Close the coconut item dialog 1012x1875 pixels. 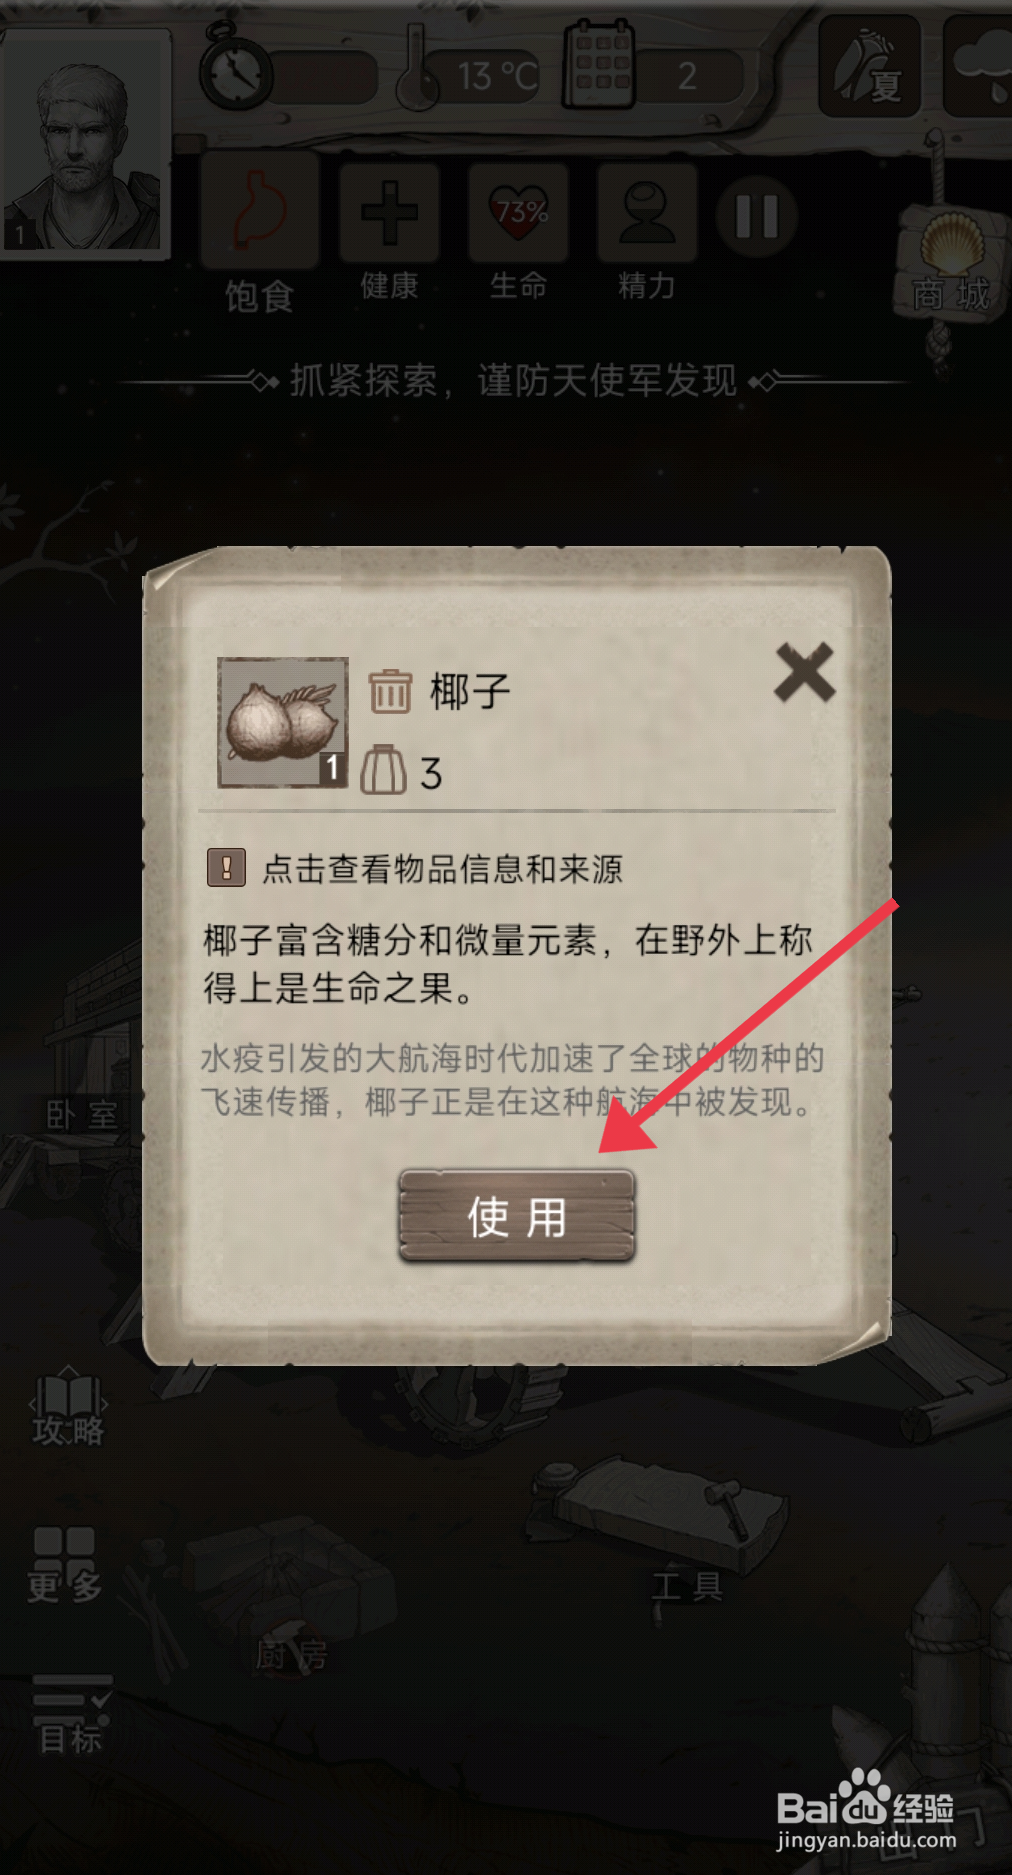805,673
